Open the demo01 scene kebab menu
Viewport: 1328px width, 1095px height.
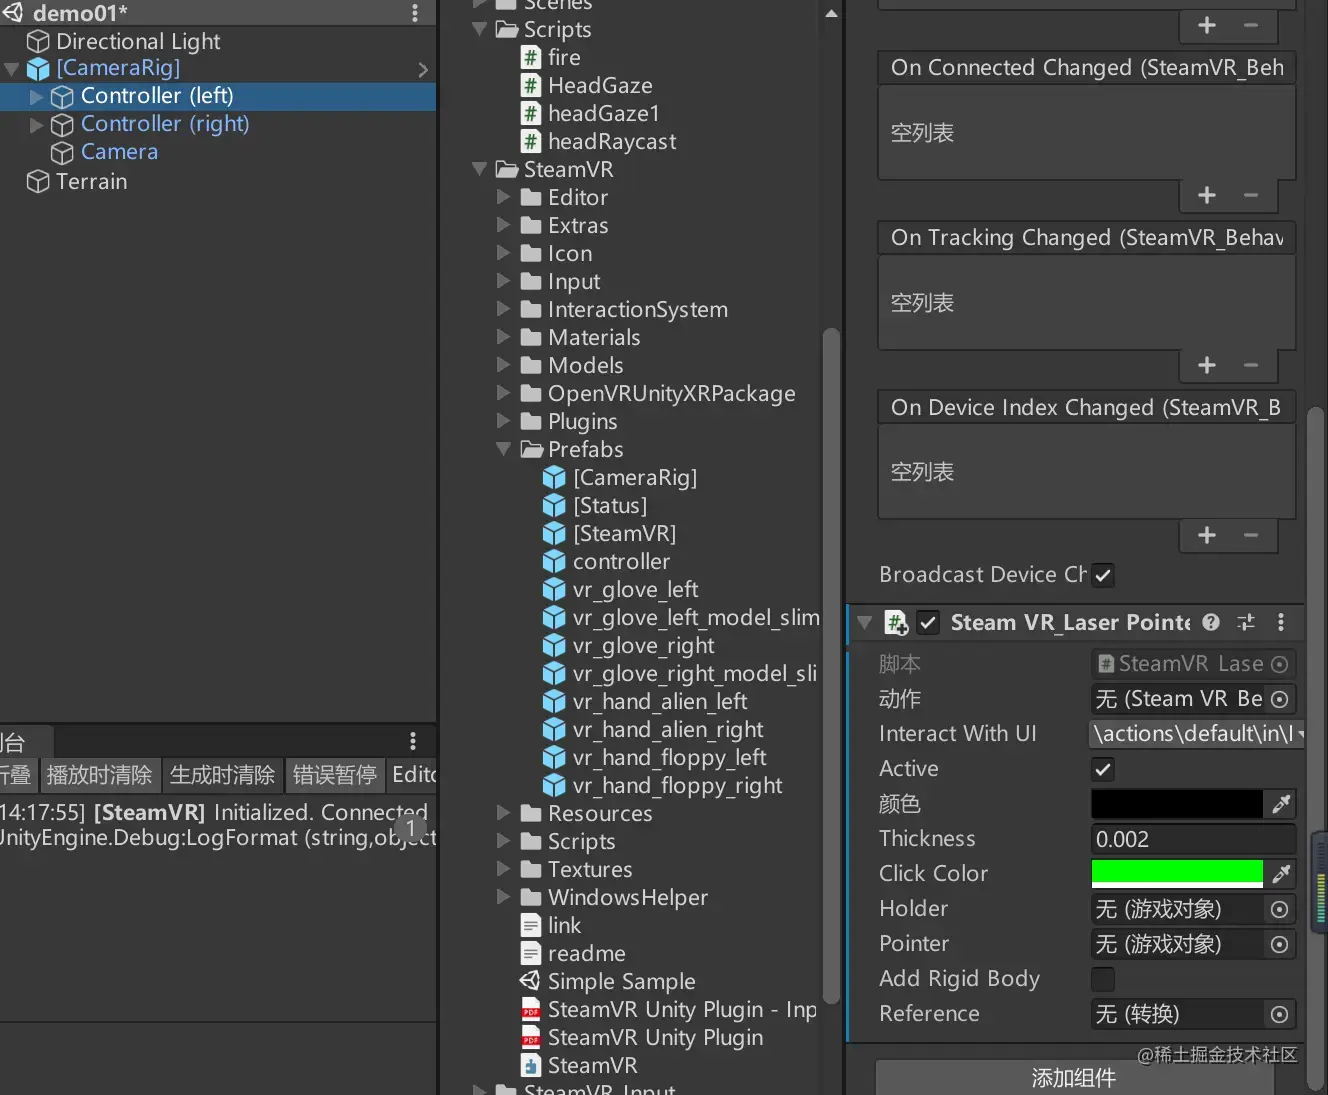(415, 13)
